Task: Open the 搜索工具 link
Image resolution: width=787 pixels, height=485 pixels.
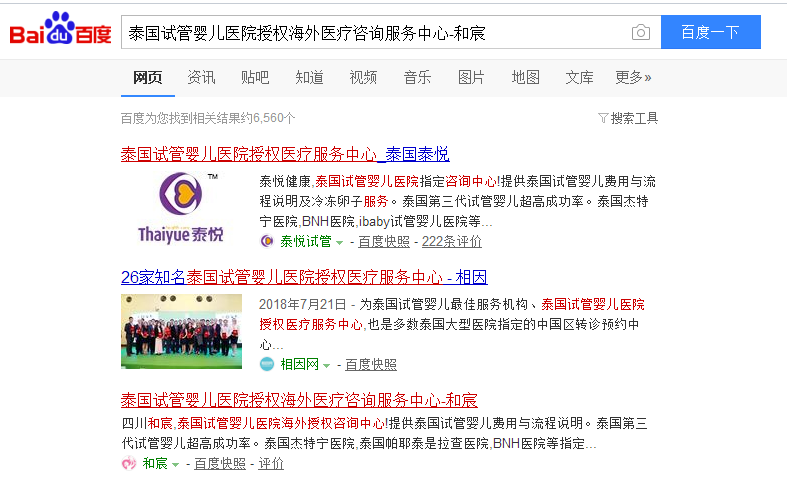Action: pos(634,118)
